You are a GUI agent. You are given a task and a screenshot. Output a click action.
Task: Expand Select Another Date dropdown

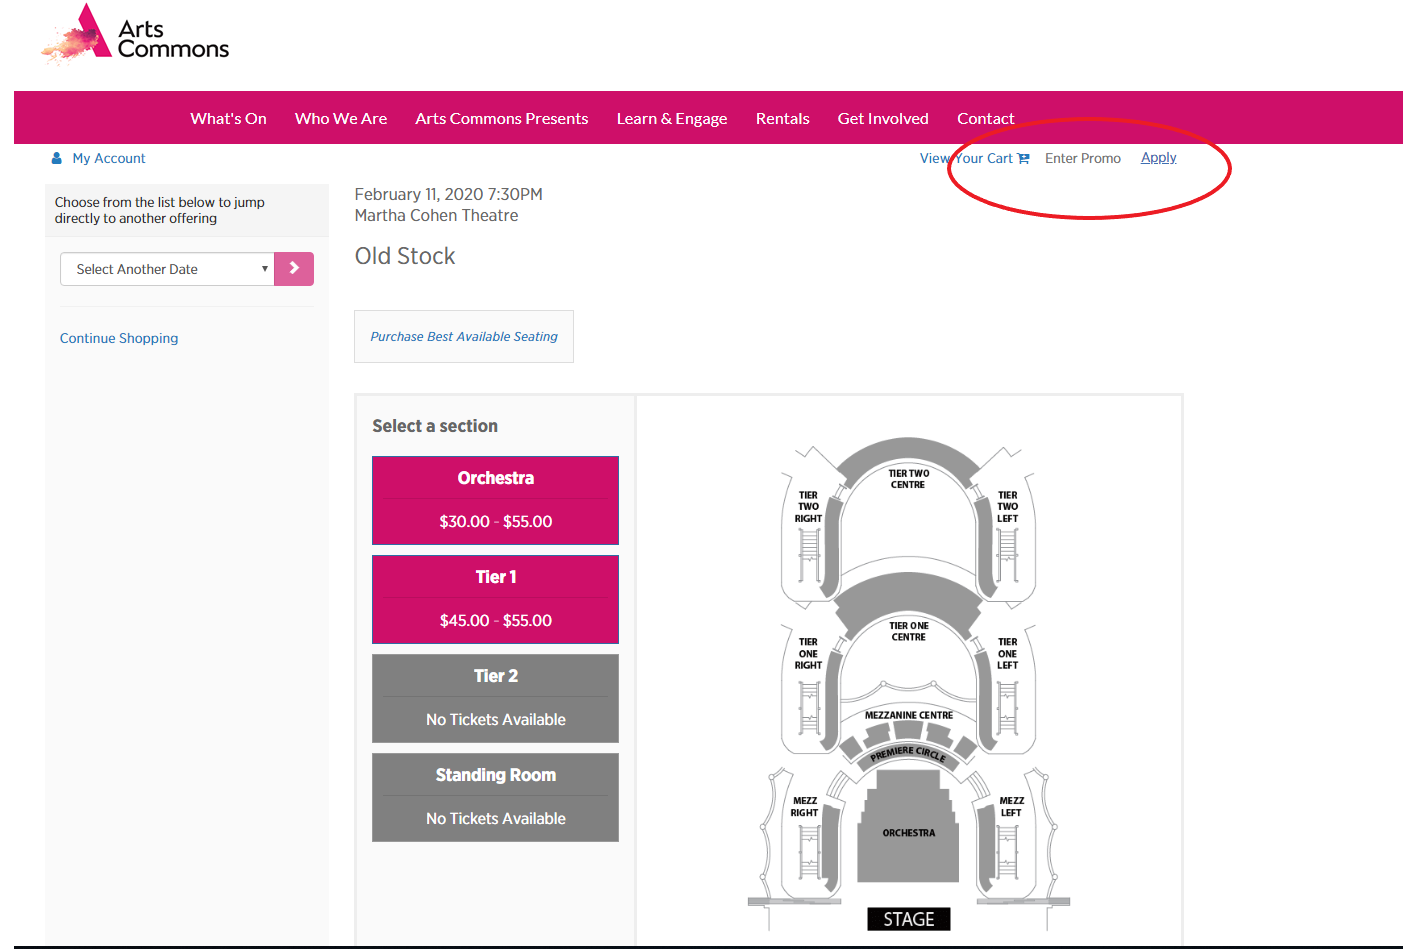(x=167, y=269)
